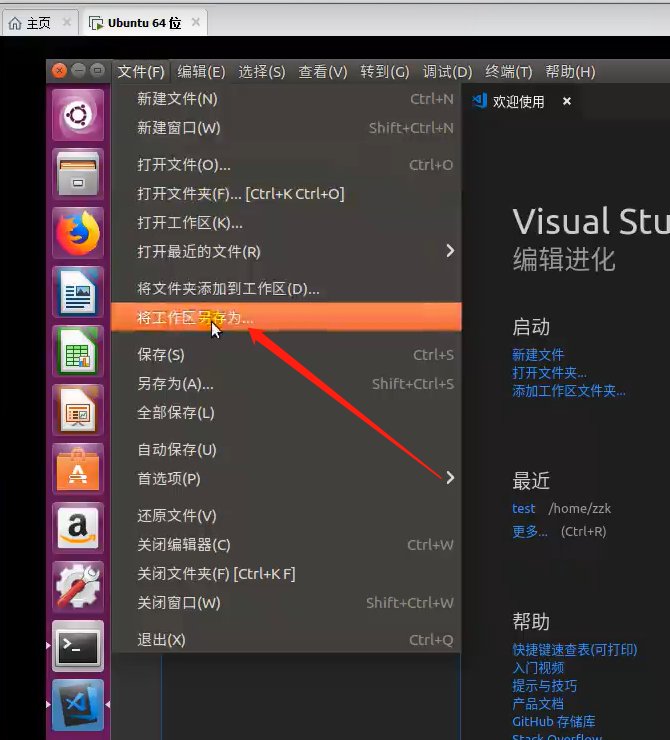
Task: Close the VS Code window with red button
Action: pos(59,71)
